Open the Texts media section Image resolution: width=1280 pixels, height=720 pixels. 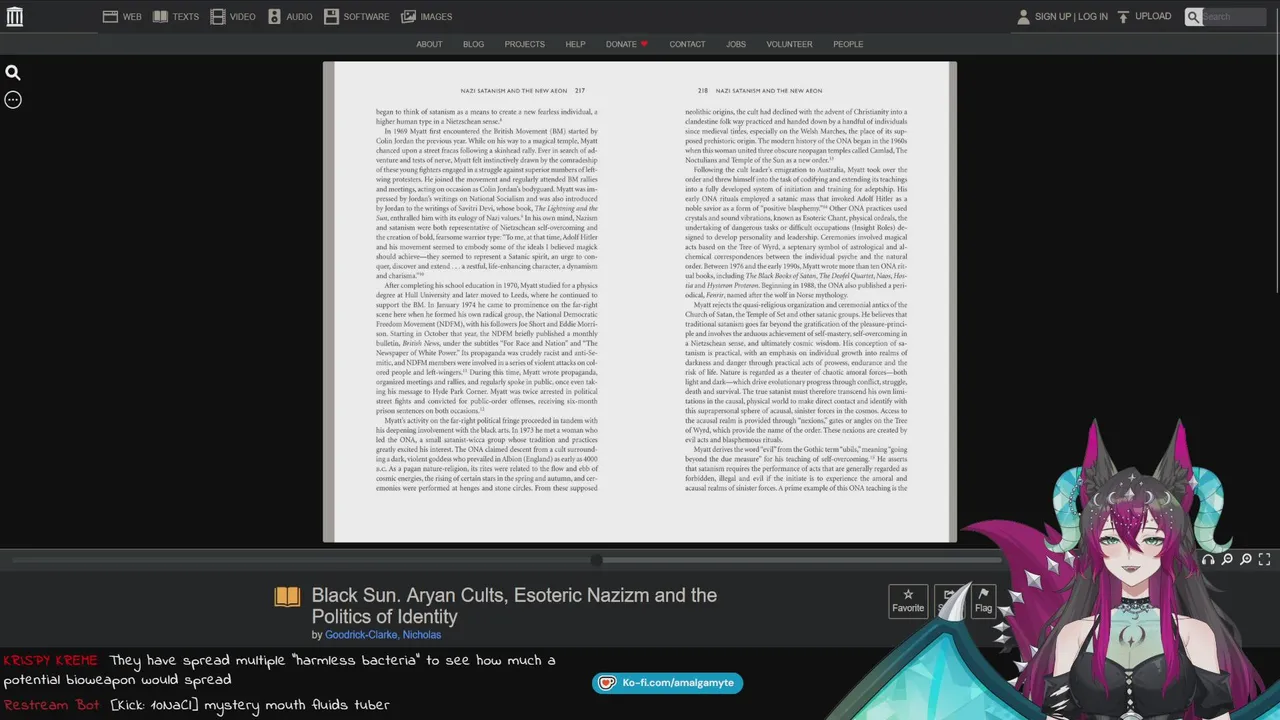[x=175, y=17]
